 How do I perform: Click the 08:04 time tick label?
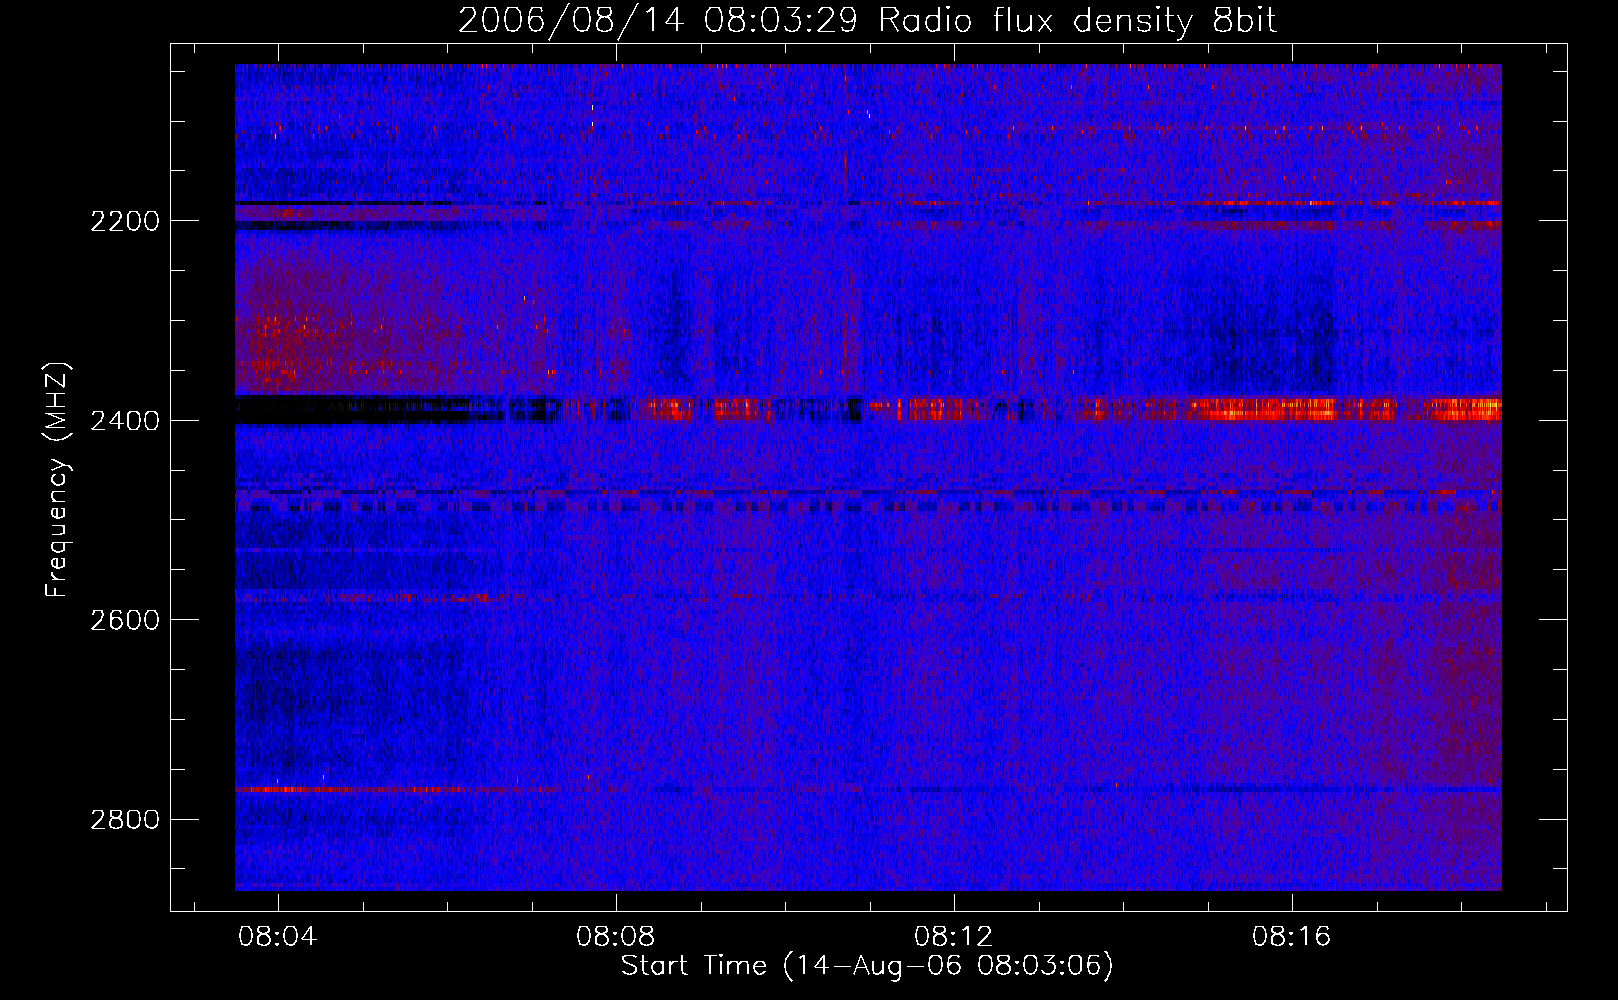(x=278, y=936)
